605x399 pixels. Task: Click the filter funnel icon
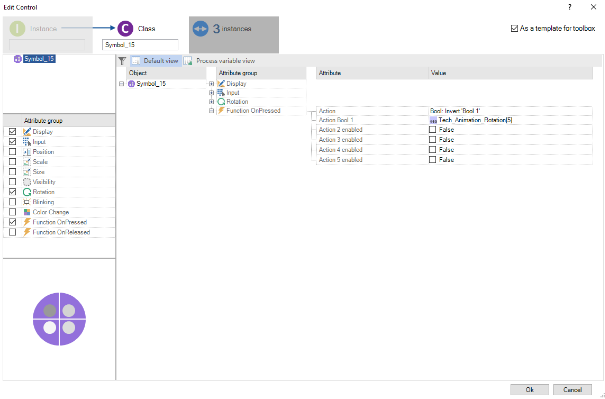tap(122, 61)
